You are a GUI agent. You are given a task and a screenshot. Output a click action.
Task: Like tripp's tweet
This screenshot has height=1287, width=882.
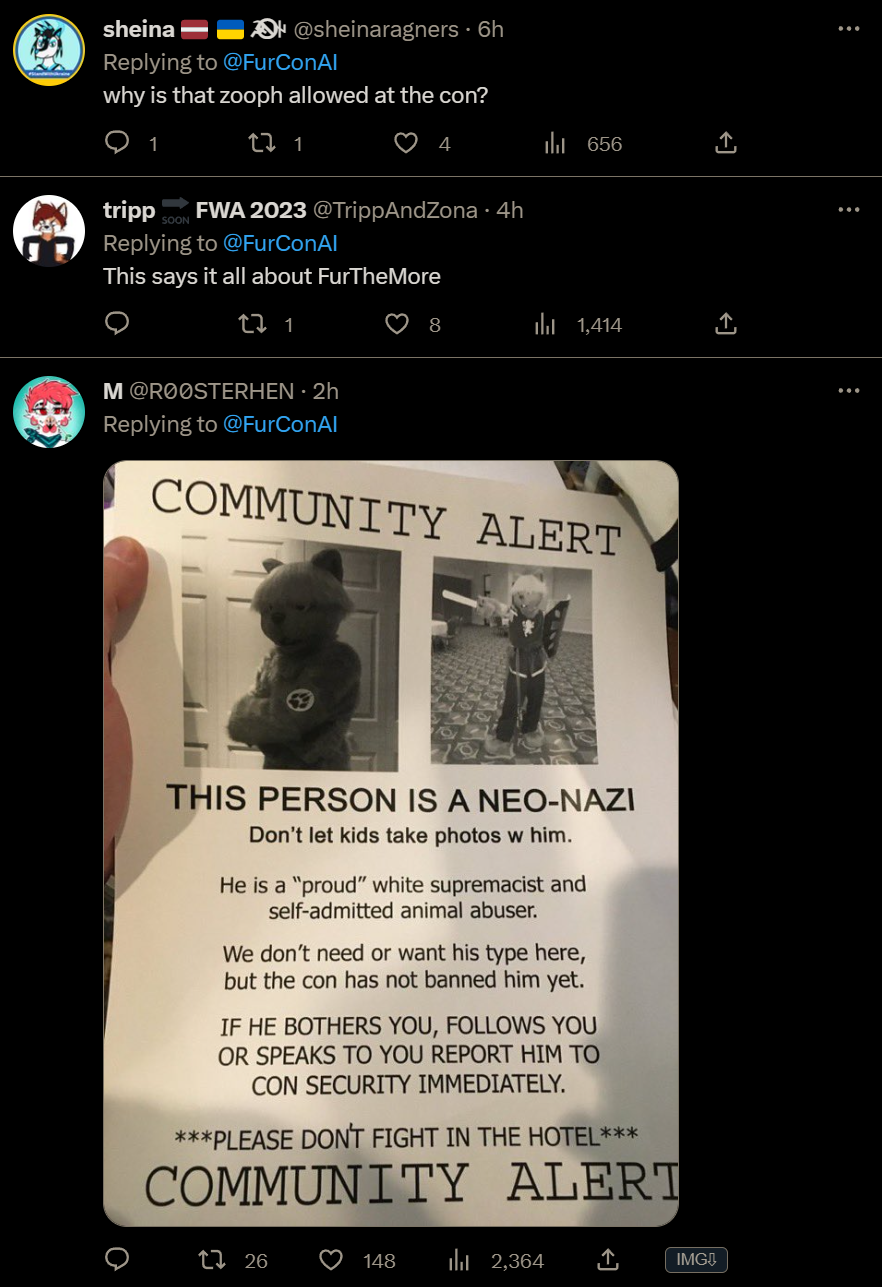click(397, 324)
